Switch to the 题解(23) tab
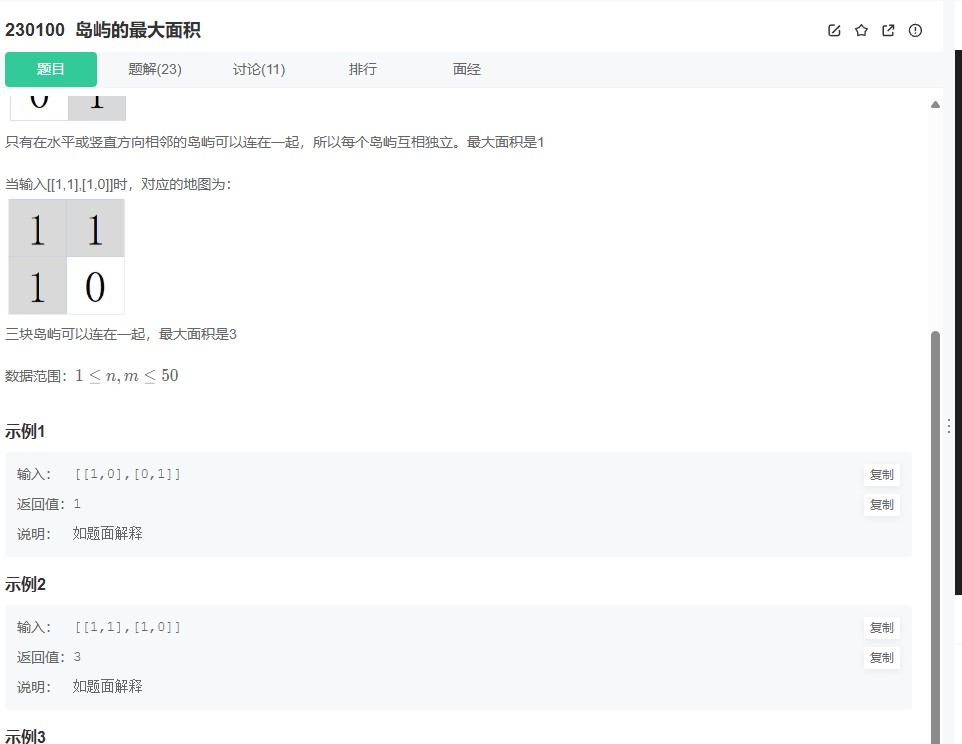 (155, 69)
